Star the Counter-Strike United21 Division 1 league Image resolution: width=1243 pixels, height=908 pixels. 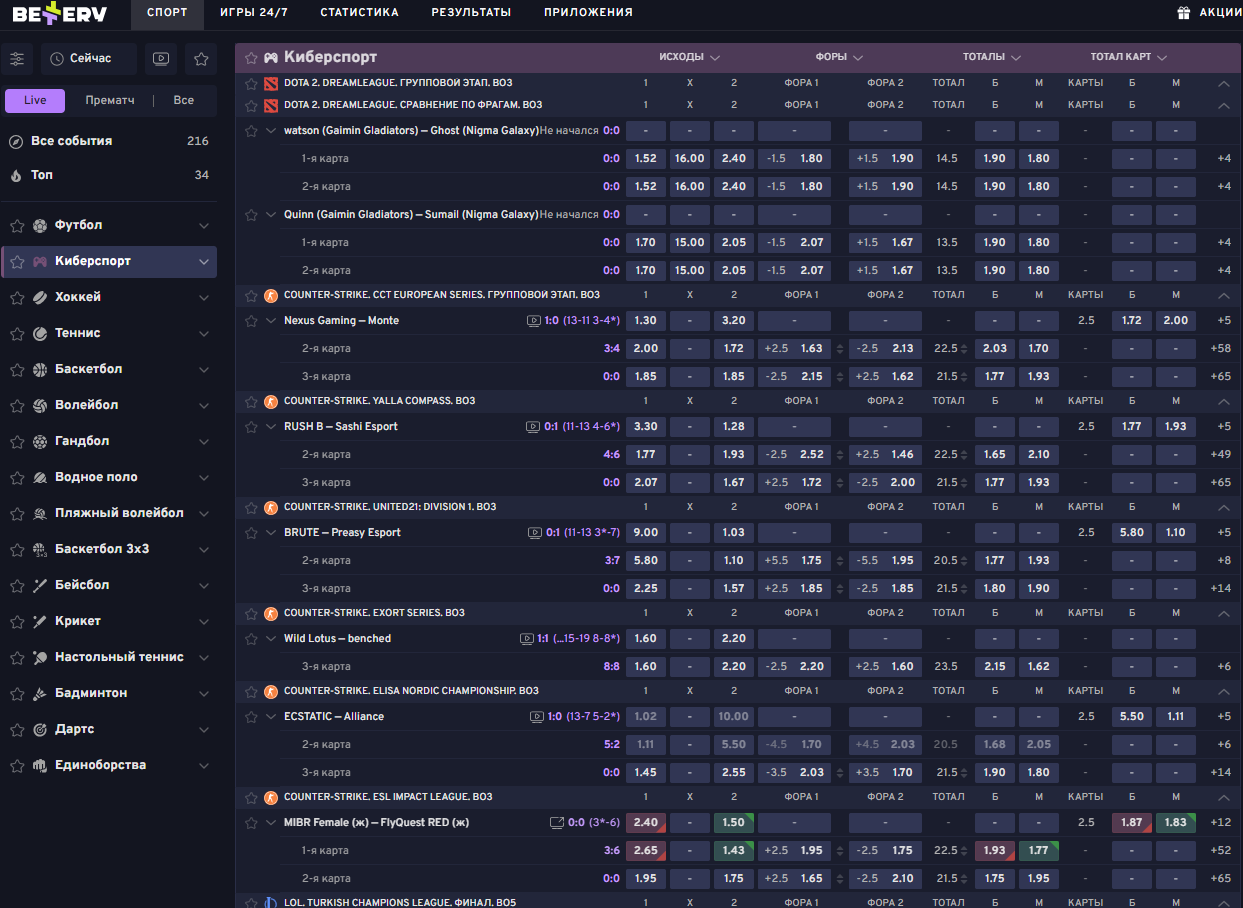[x=251, y=507]
